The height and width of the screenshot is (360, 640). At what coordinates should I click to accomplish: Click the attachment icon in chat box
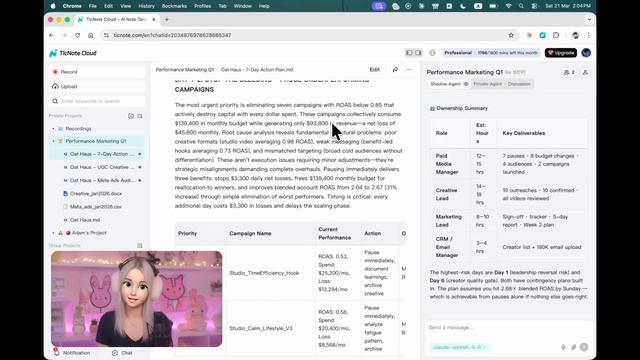click(x=573, y=347)
